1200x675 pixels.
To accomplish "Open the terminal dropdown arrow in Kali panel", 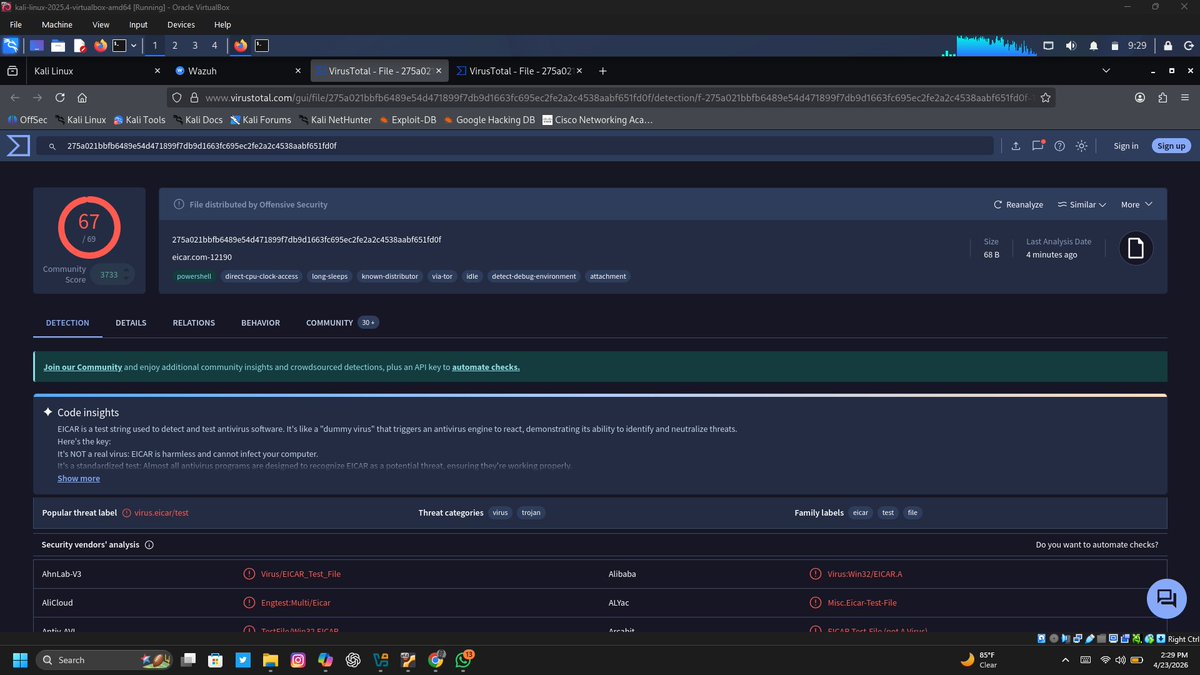I will [133, 45].
